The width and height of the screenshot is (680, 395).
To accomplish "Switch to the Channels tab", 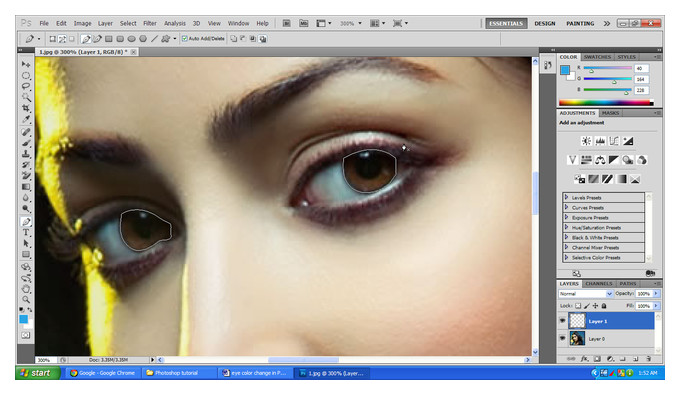I will click(x=598, y=284).
